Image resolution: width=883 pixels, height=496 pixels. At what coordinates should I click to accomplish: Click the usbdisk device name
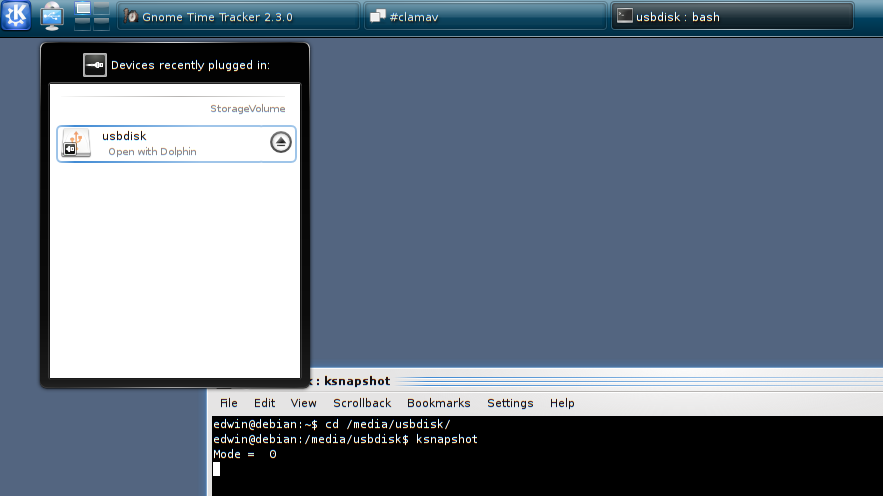pyautogui.click(x=124, y=136)
